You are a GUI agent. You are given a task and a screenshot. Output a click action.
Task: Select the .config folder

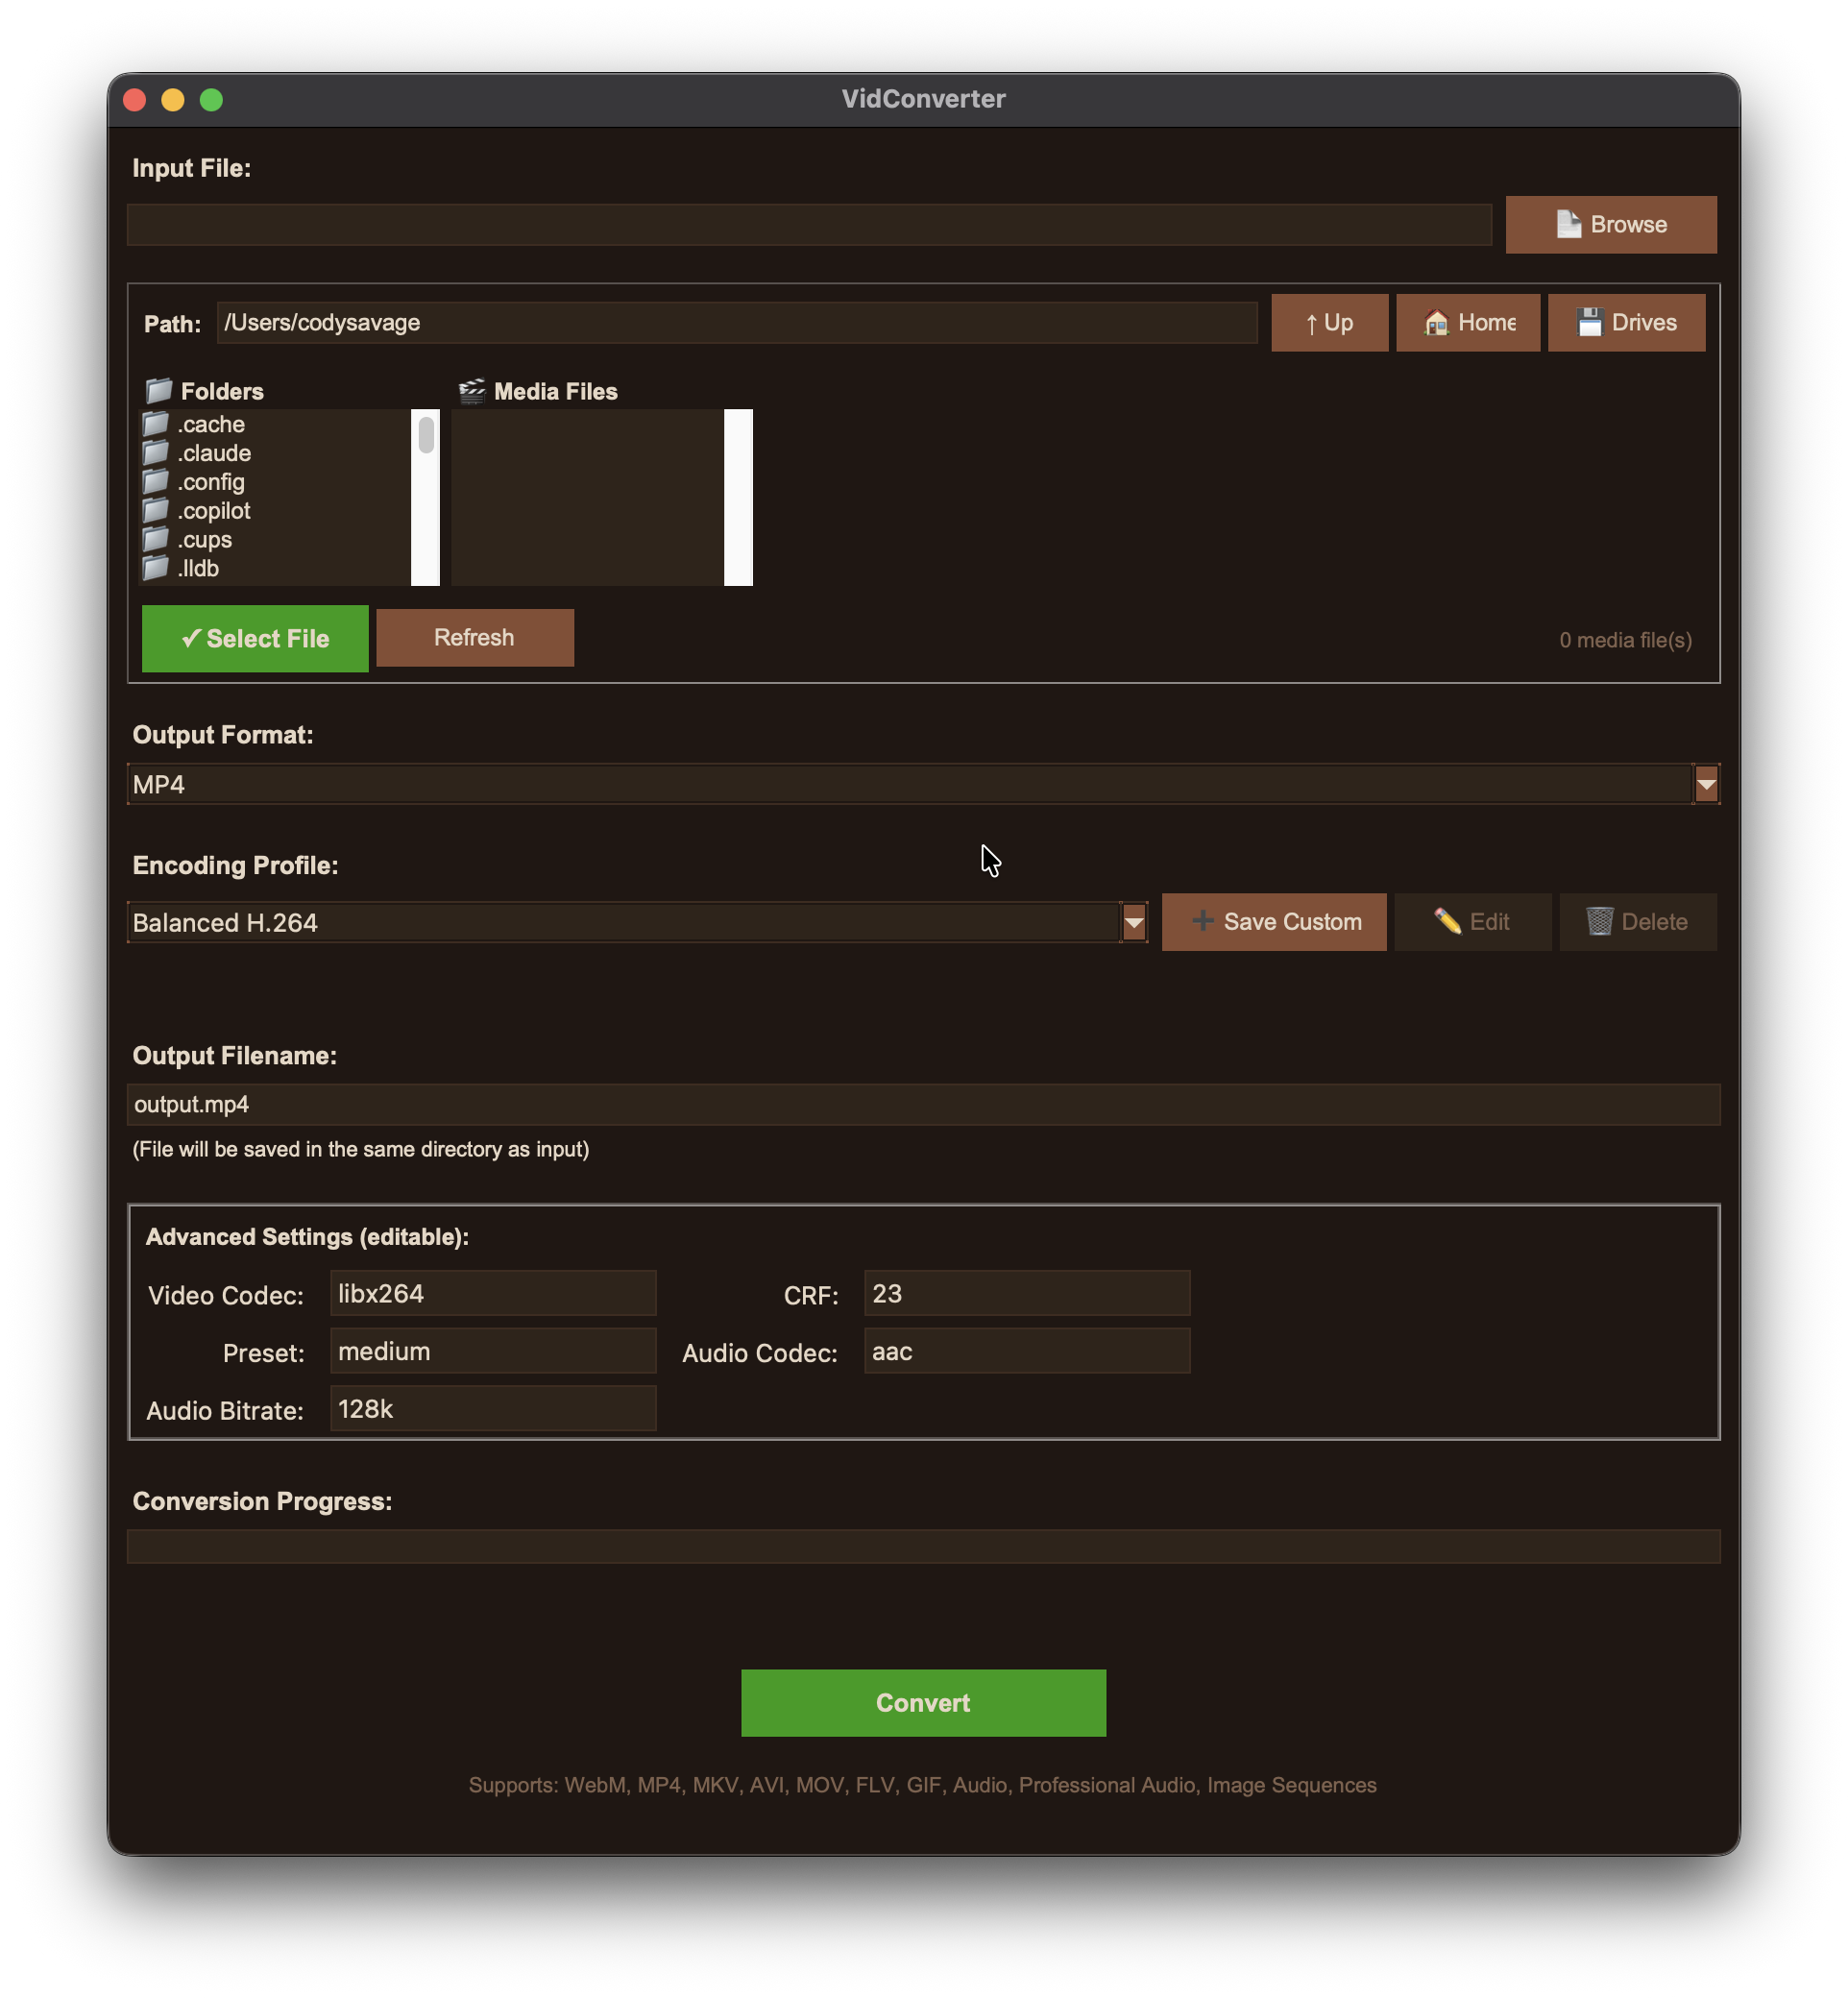click(275, 482)
